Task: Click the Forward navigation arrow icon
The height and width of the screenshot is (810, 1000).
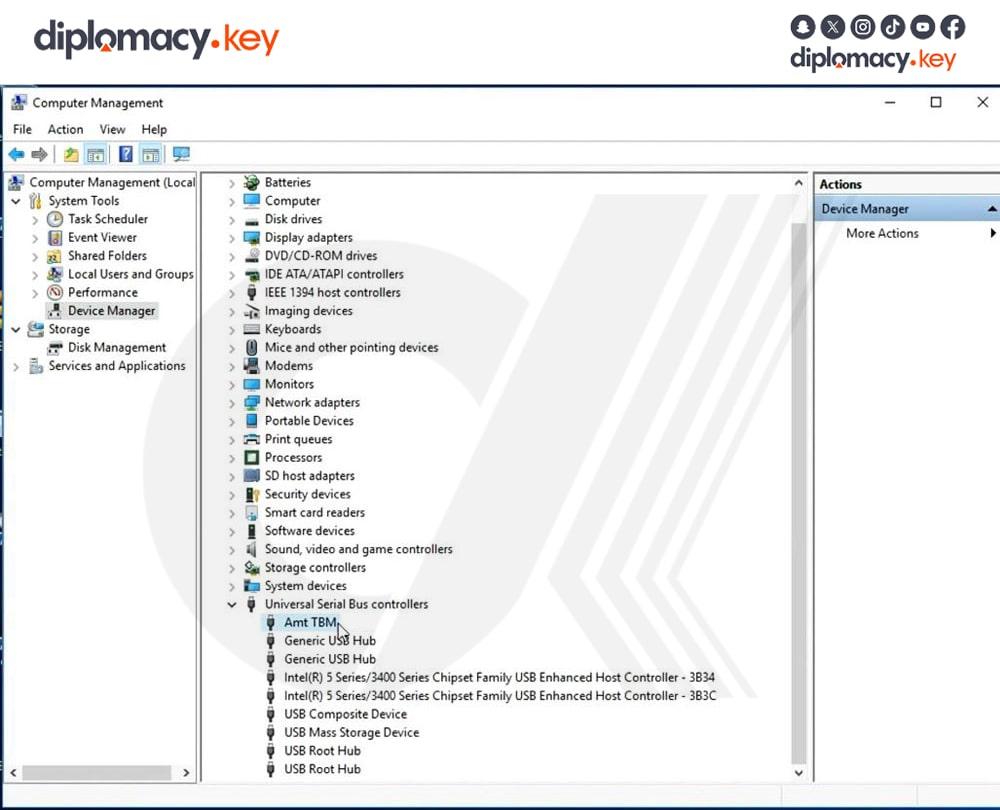Action: point(38,153)
